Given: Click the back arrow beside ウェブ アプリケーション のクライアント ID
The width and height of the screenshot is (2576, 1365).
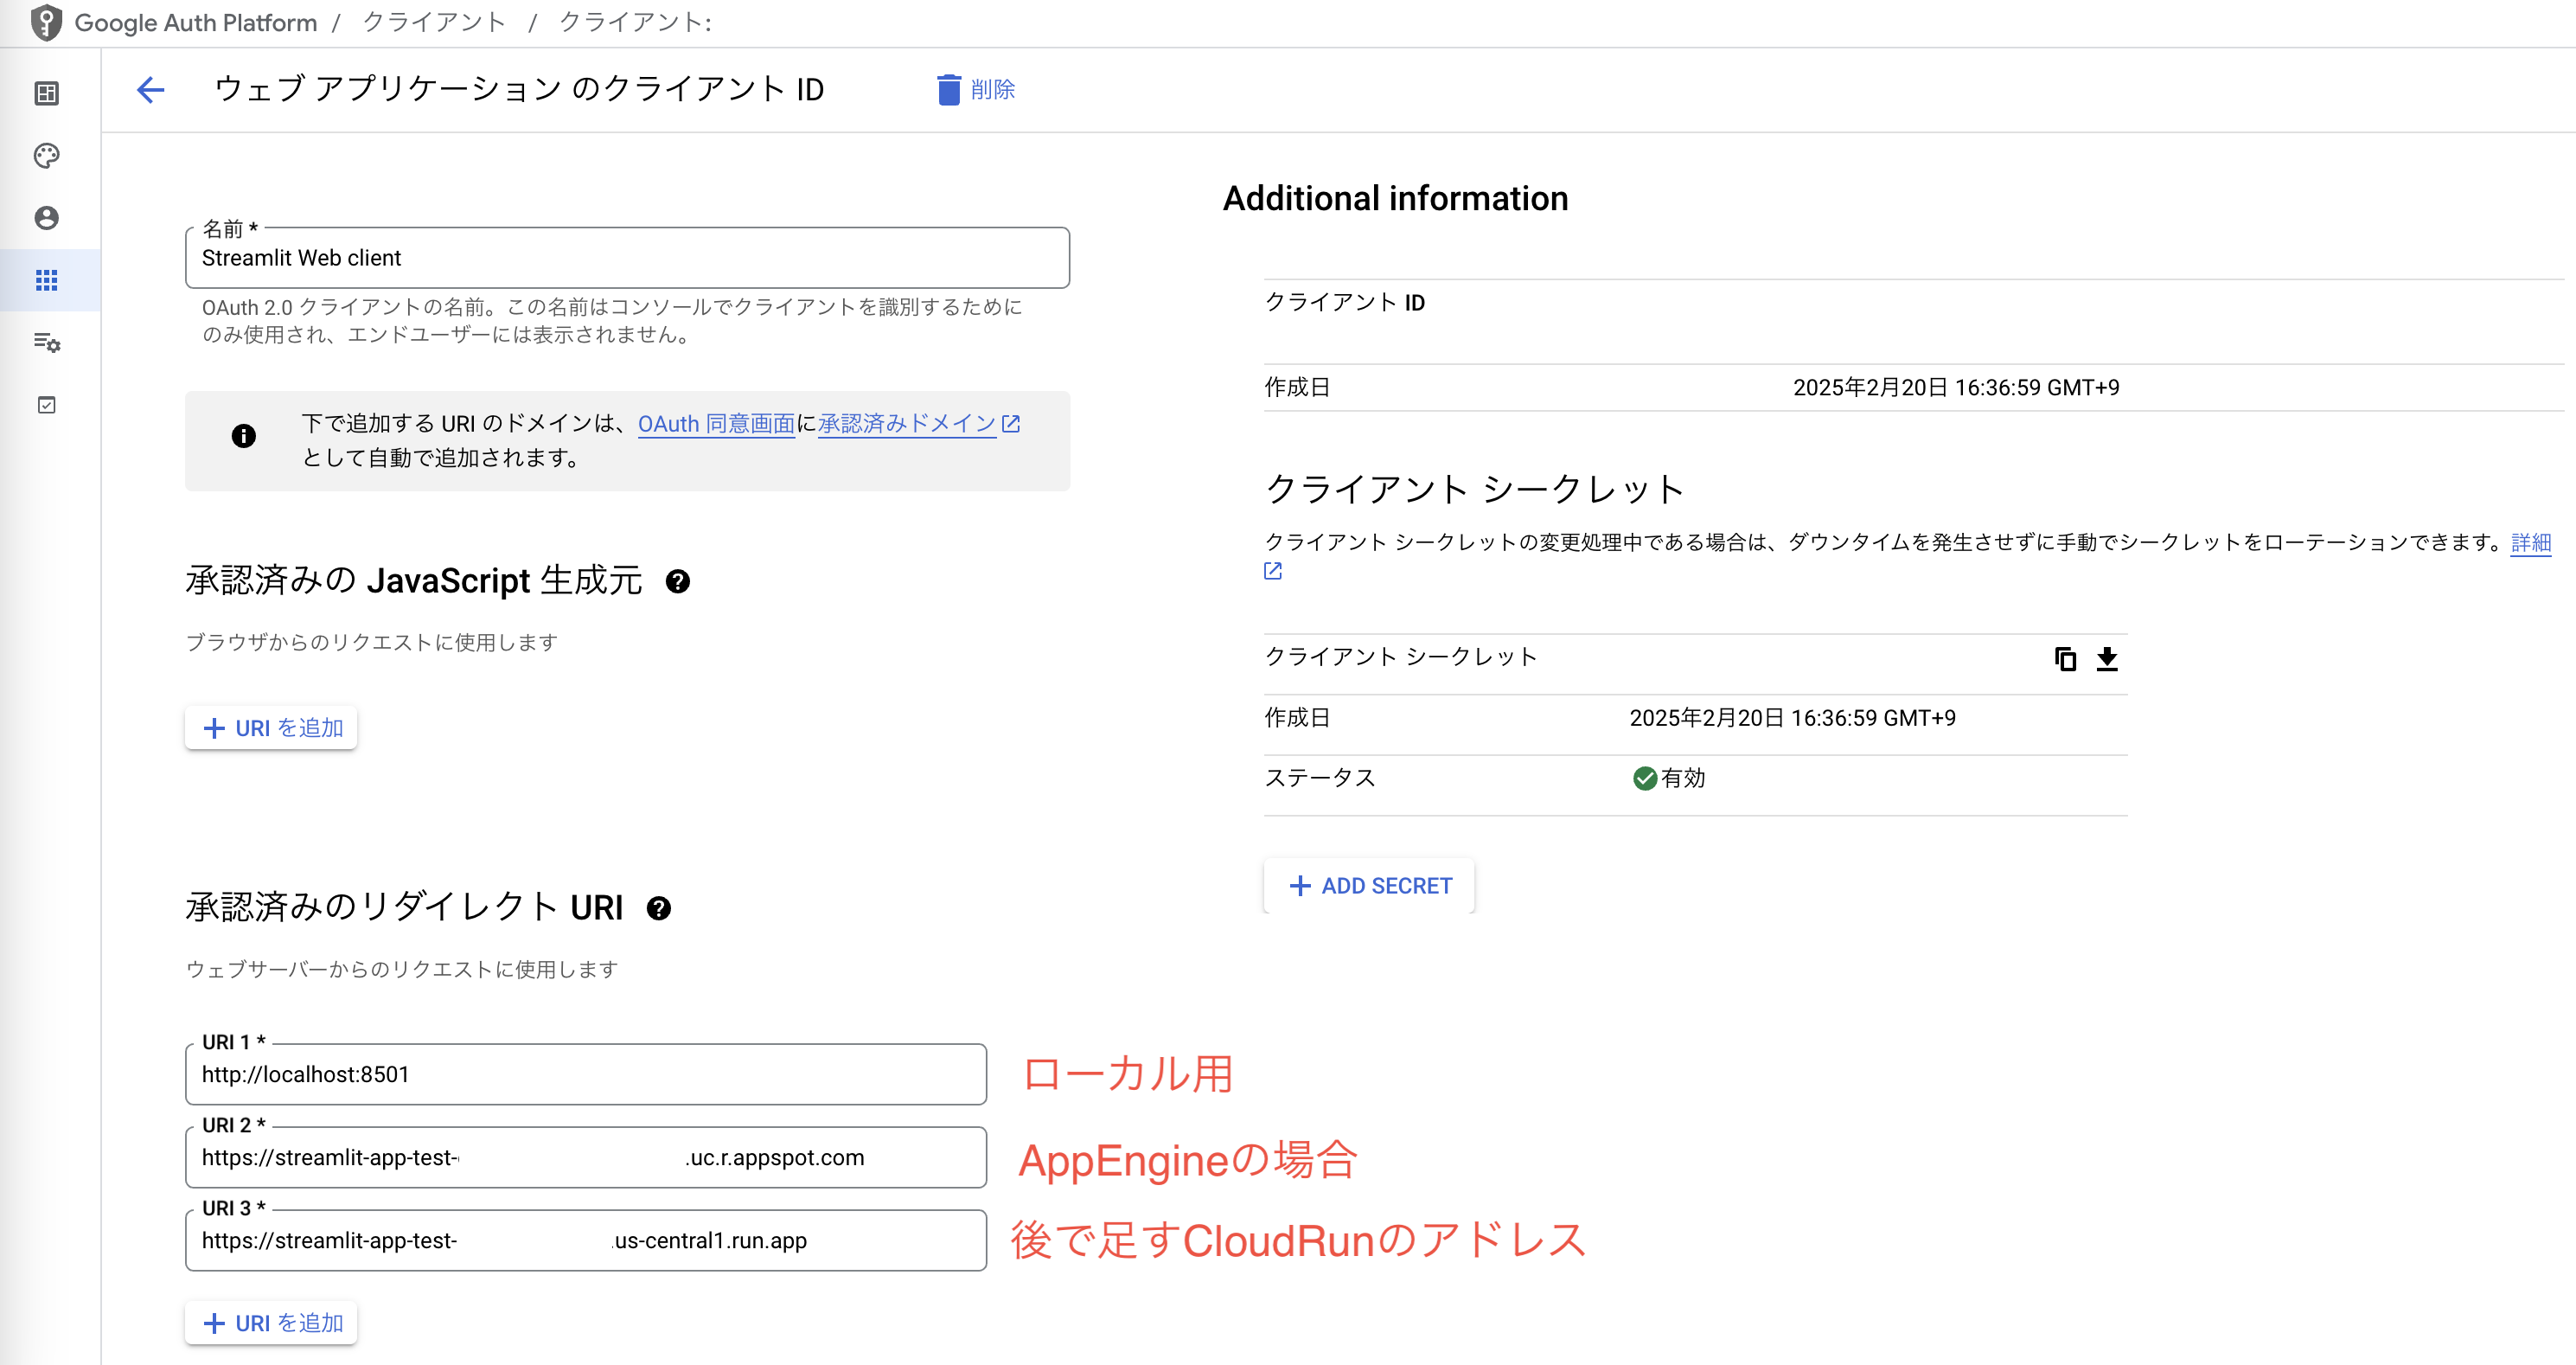Looking at the screenshot, I should 149,90.
